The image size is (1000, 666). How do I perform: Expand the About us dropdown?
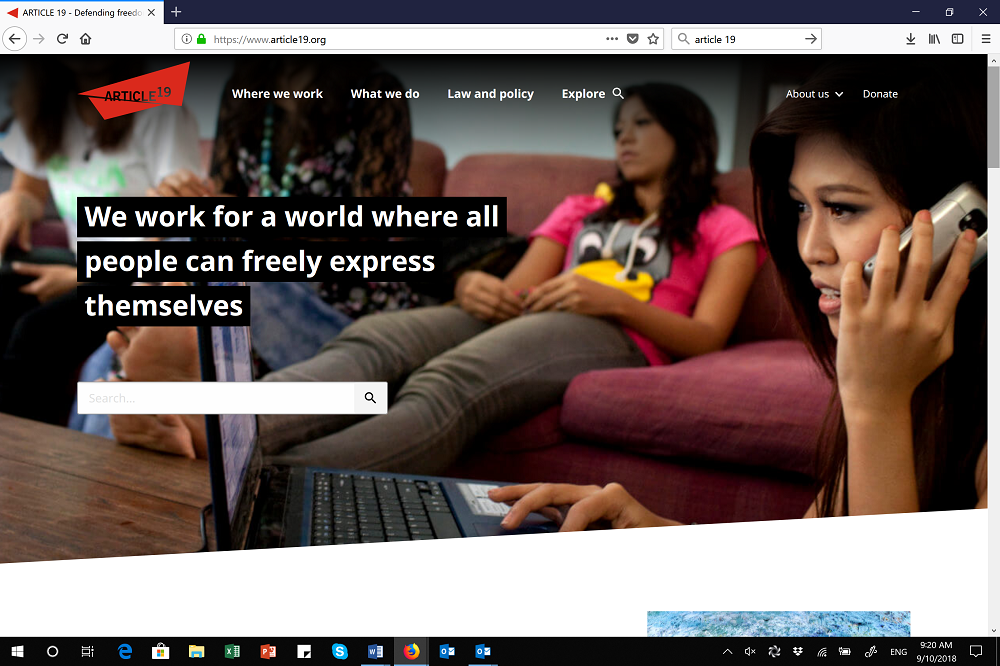click(814, 94)
